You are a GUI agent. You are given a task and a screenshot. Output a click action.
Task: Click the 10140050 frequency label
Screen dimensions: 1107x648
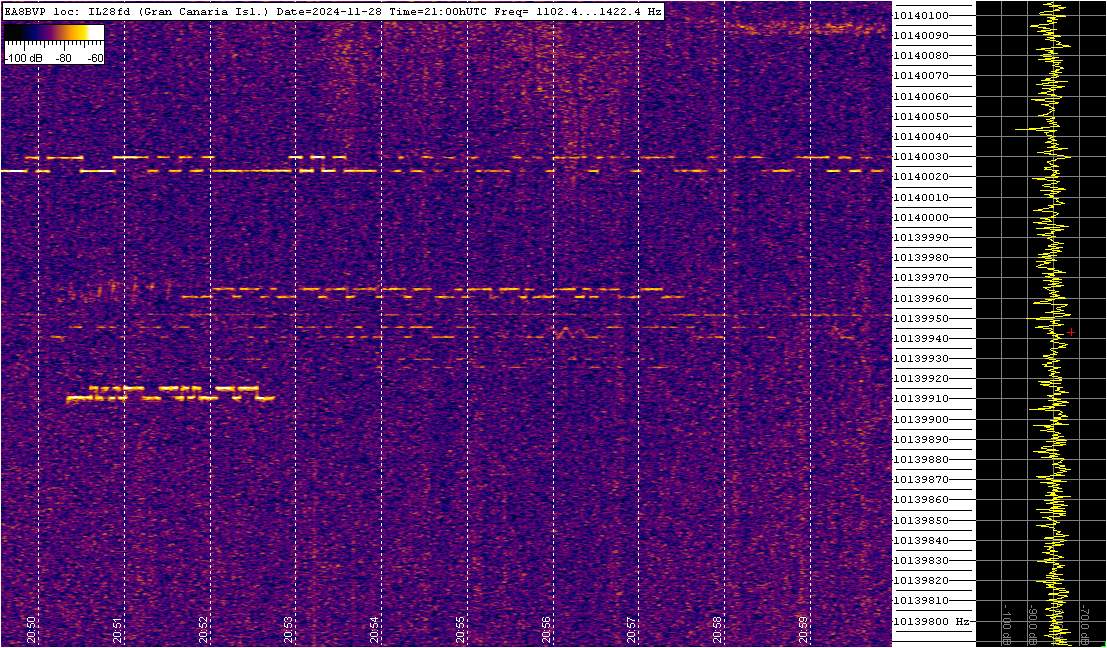(921, 116)
